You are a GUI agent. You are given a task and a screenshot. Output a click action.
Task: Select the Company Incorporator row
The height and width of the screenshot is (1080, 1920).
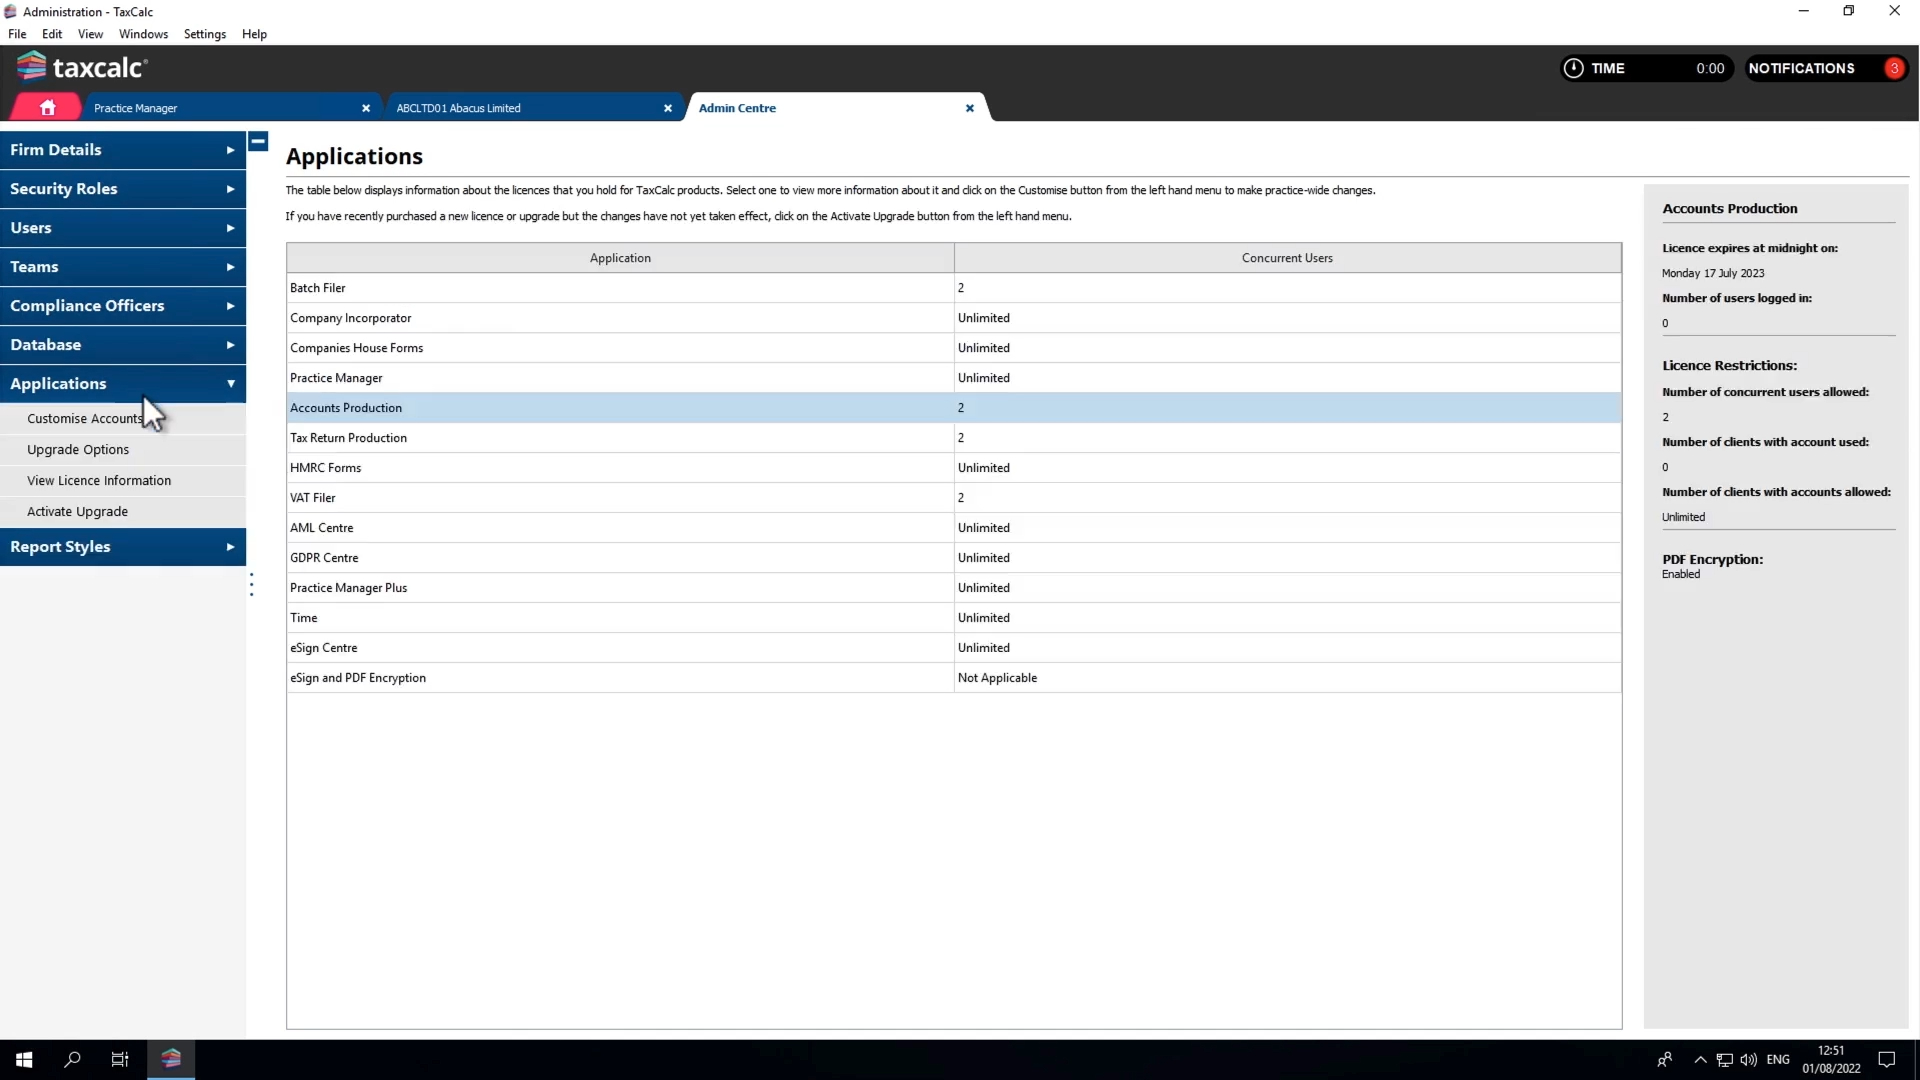coord(954,318)
